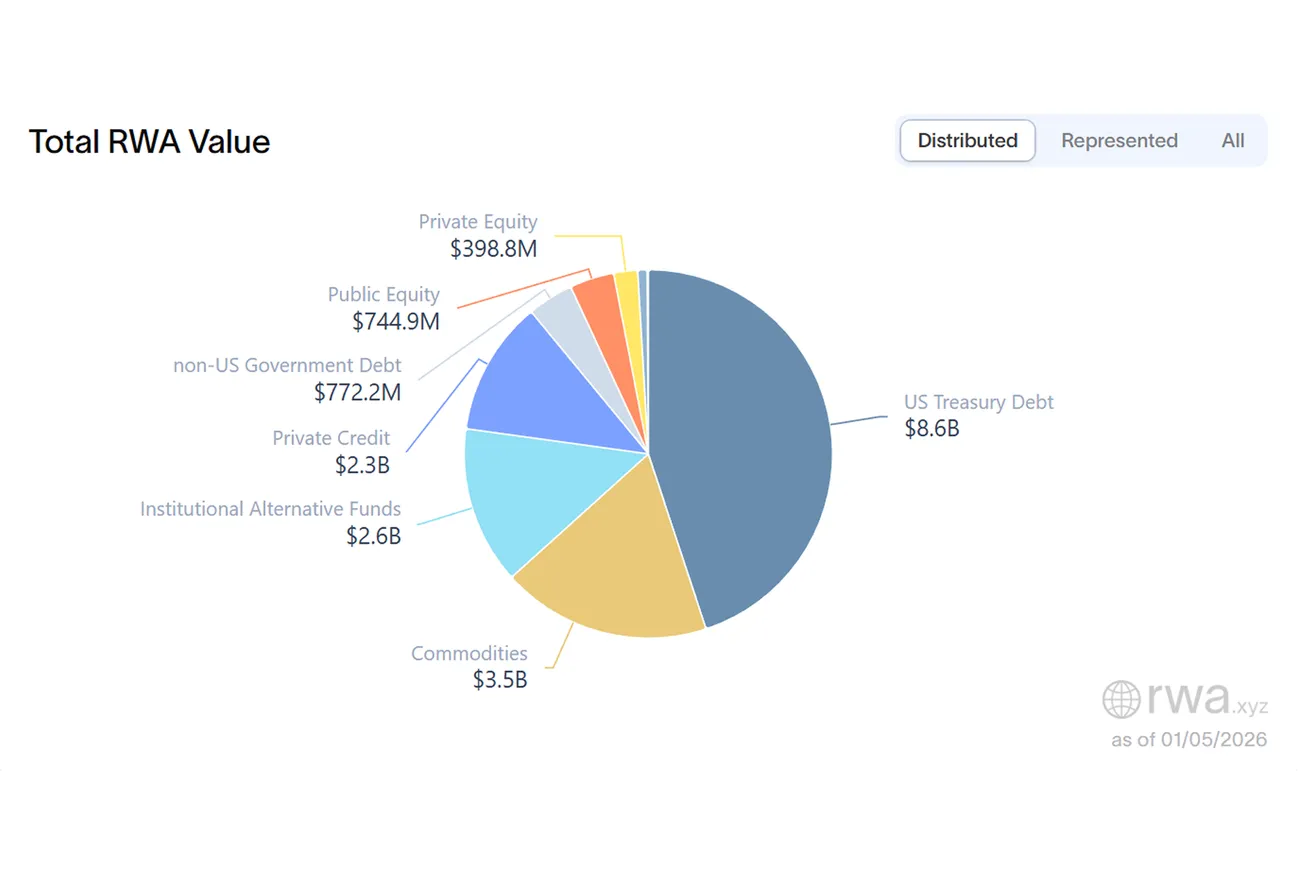This screenshot has height=869, width=1304.
Task: Click the rwa.xyz globe logo icon
Action: tap(1121, 700)
